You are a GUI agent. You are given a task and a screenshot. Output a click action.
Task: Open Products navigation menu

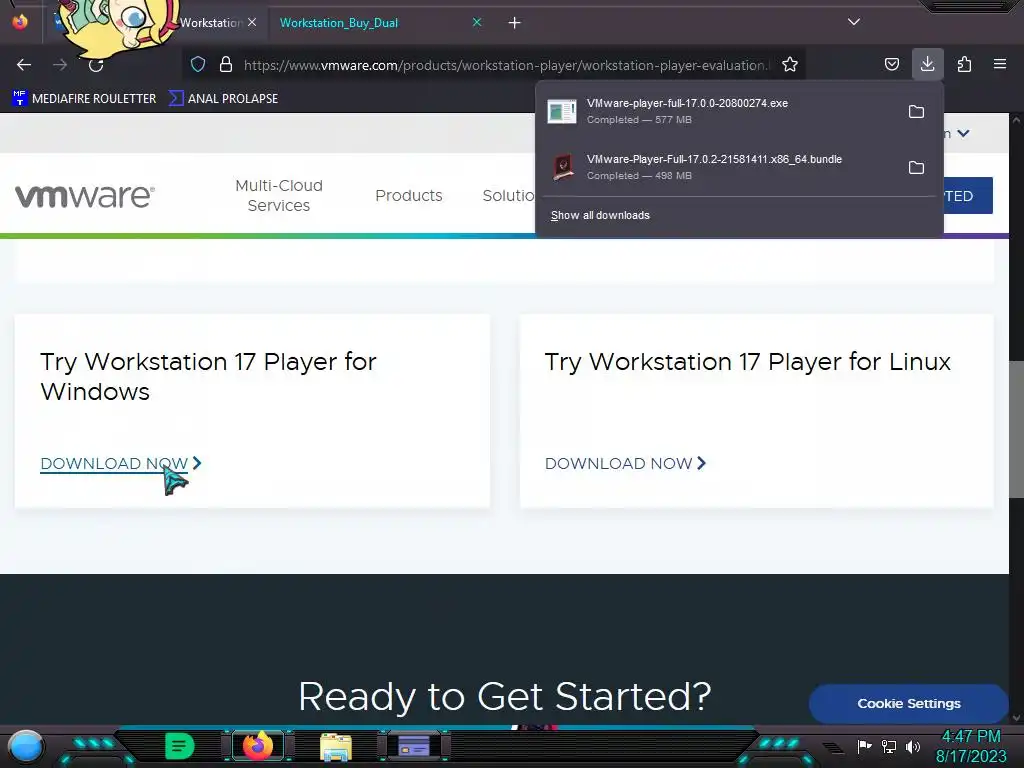coord(409,195)
